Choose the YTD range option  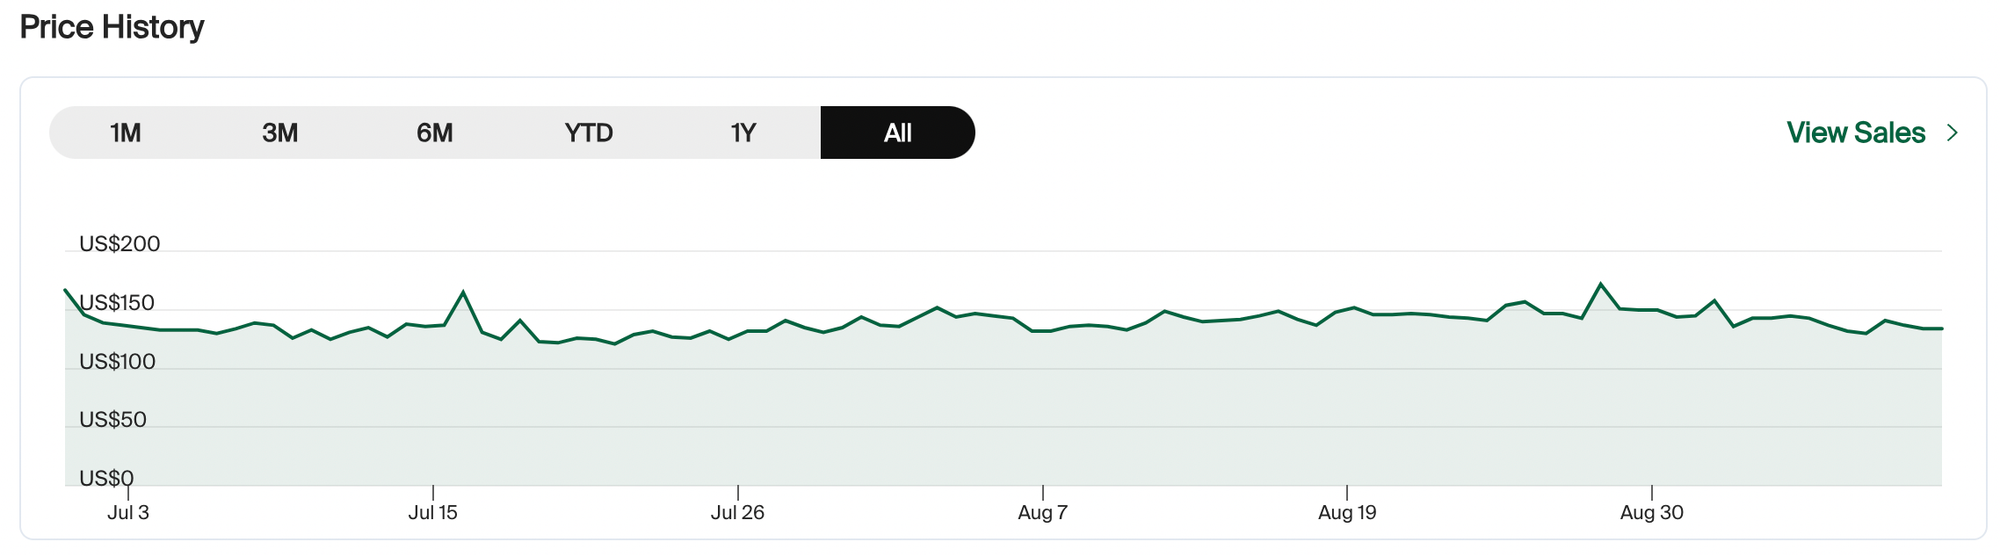pyautogui.click(x=588, y=133)
